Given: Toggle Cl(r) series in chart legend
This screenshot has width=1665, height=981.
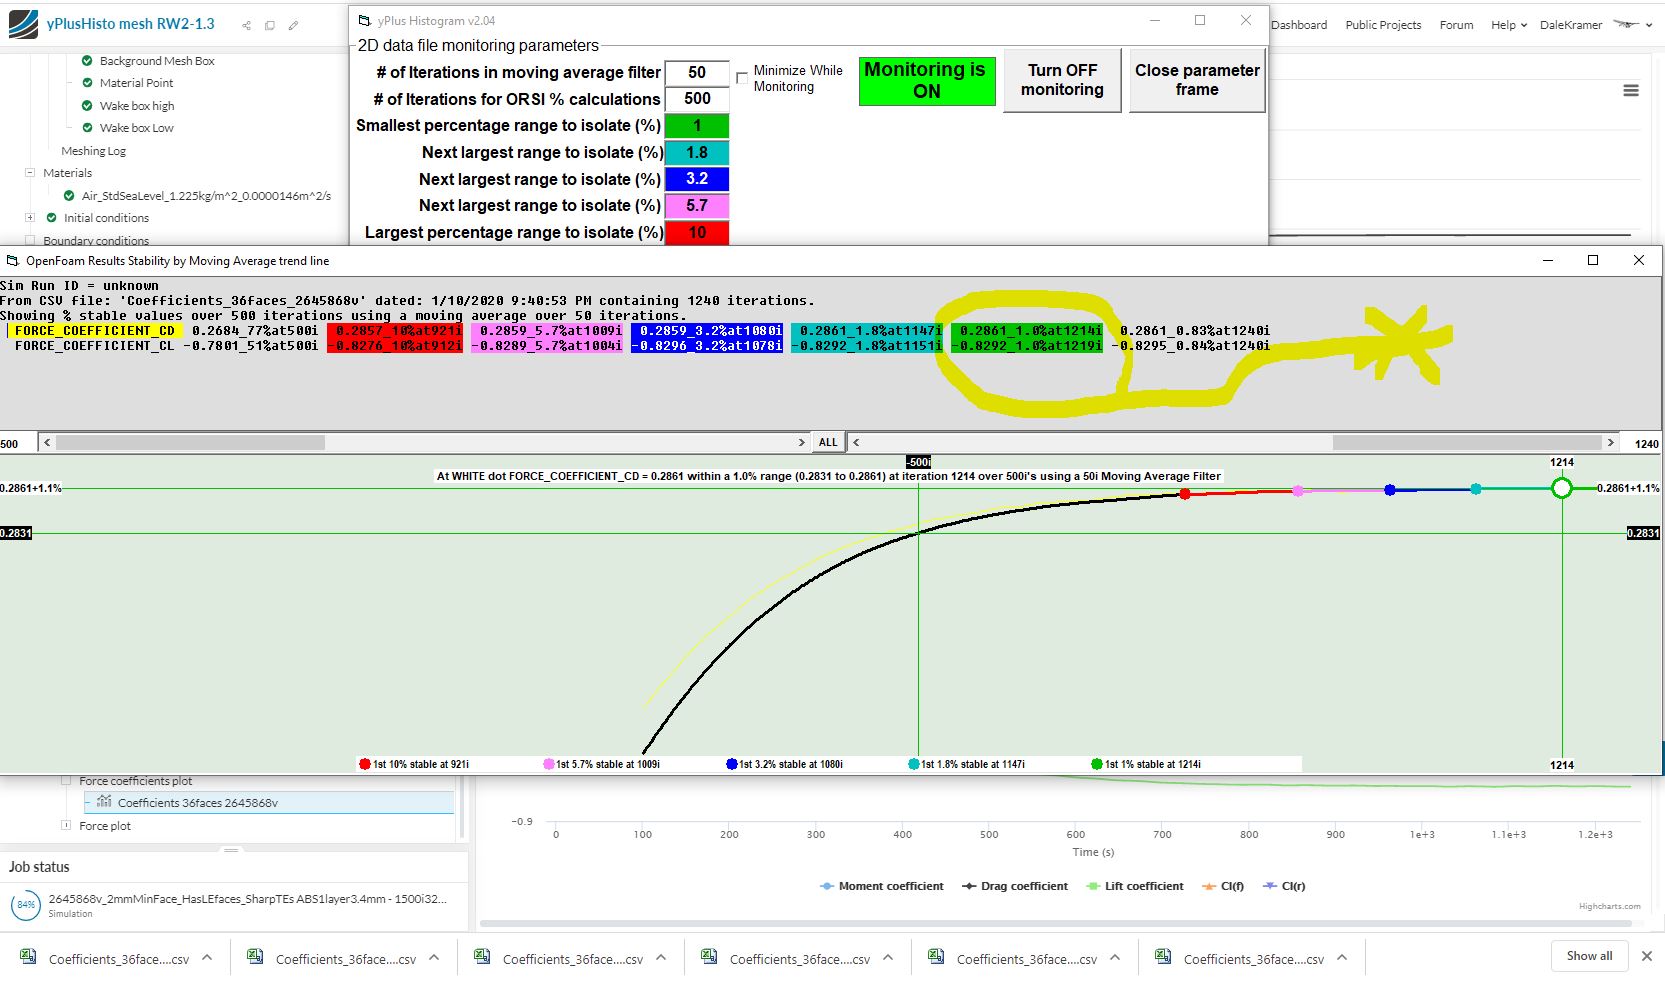Looking at the screenshot, I should pyautogui.click(x=1284, y=886).
